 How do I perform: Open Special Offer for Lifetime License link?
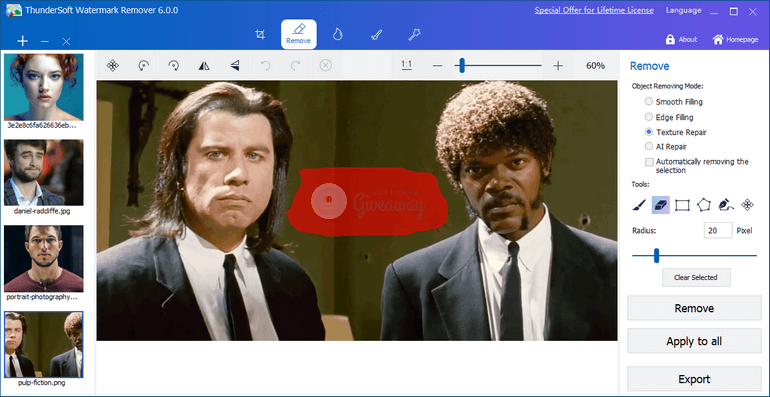coord(594,10)
